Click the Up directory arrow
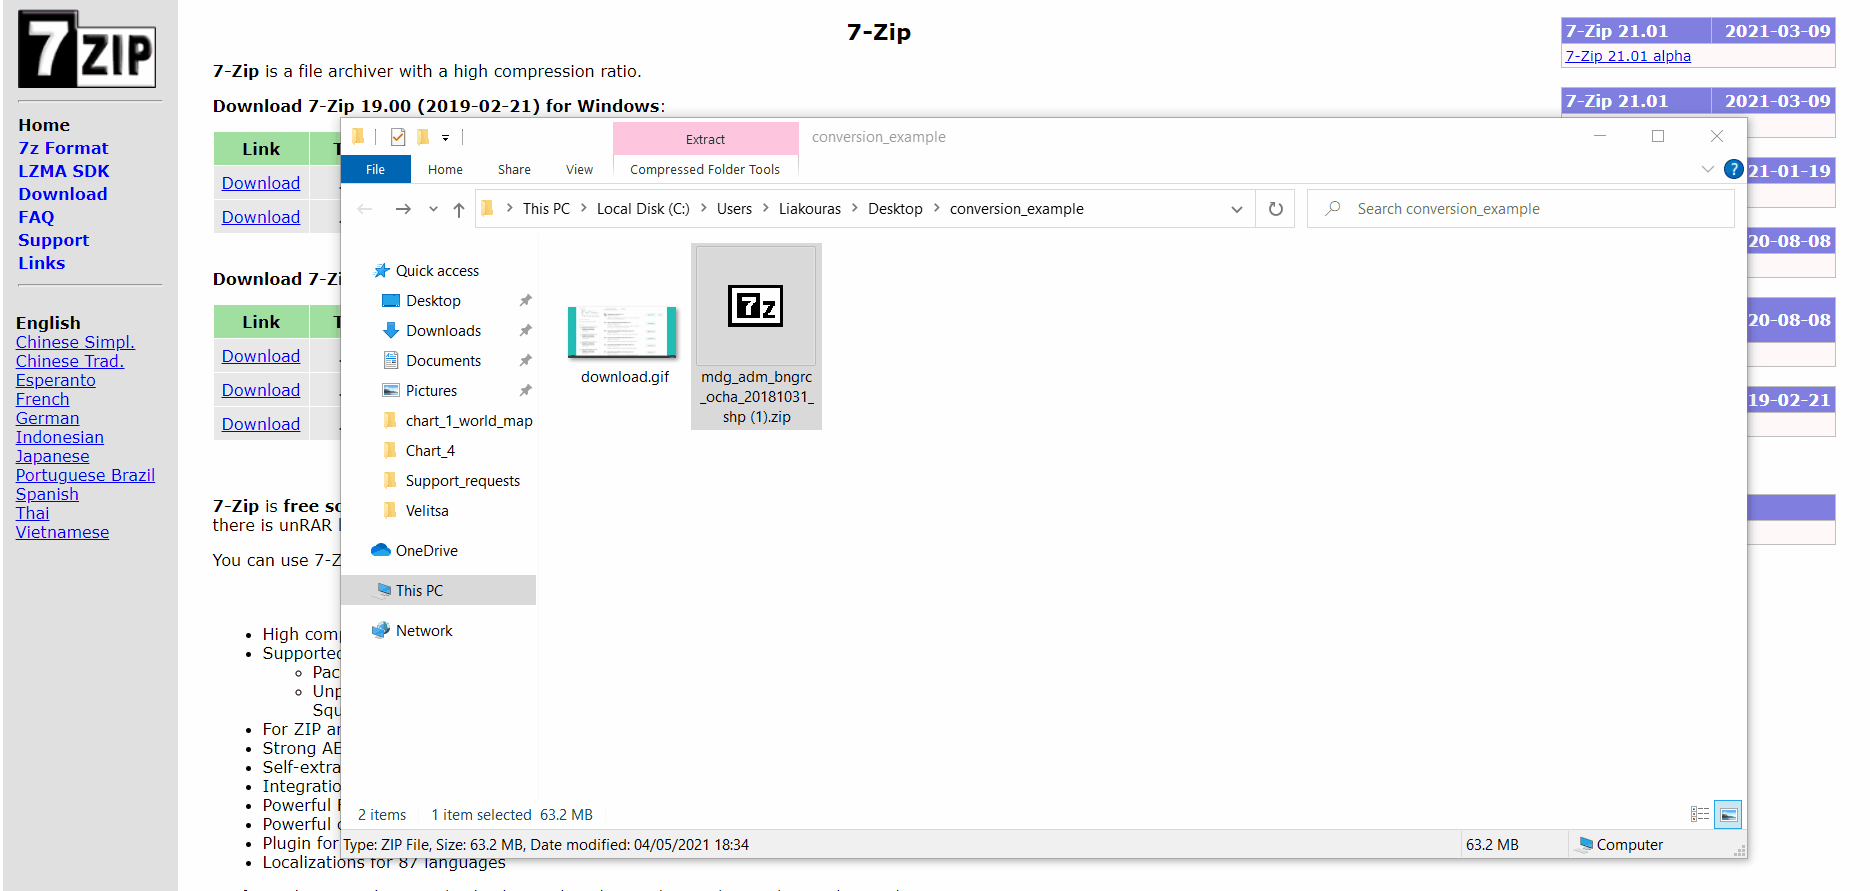This screenshot has width=1870, height=891. coord(459,209)
